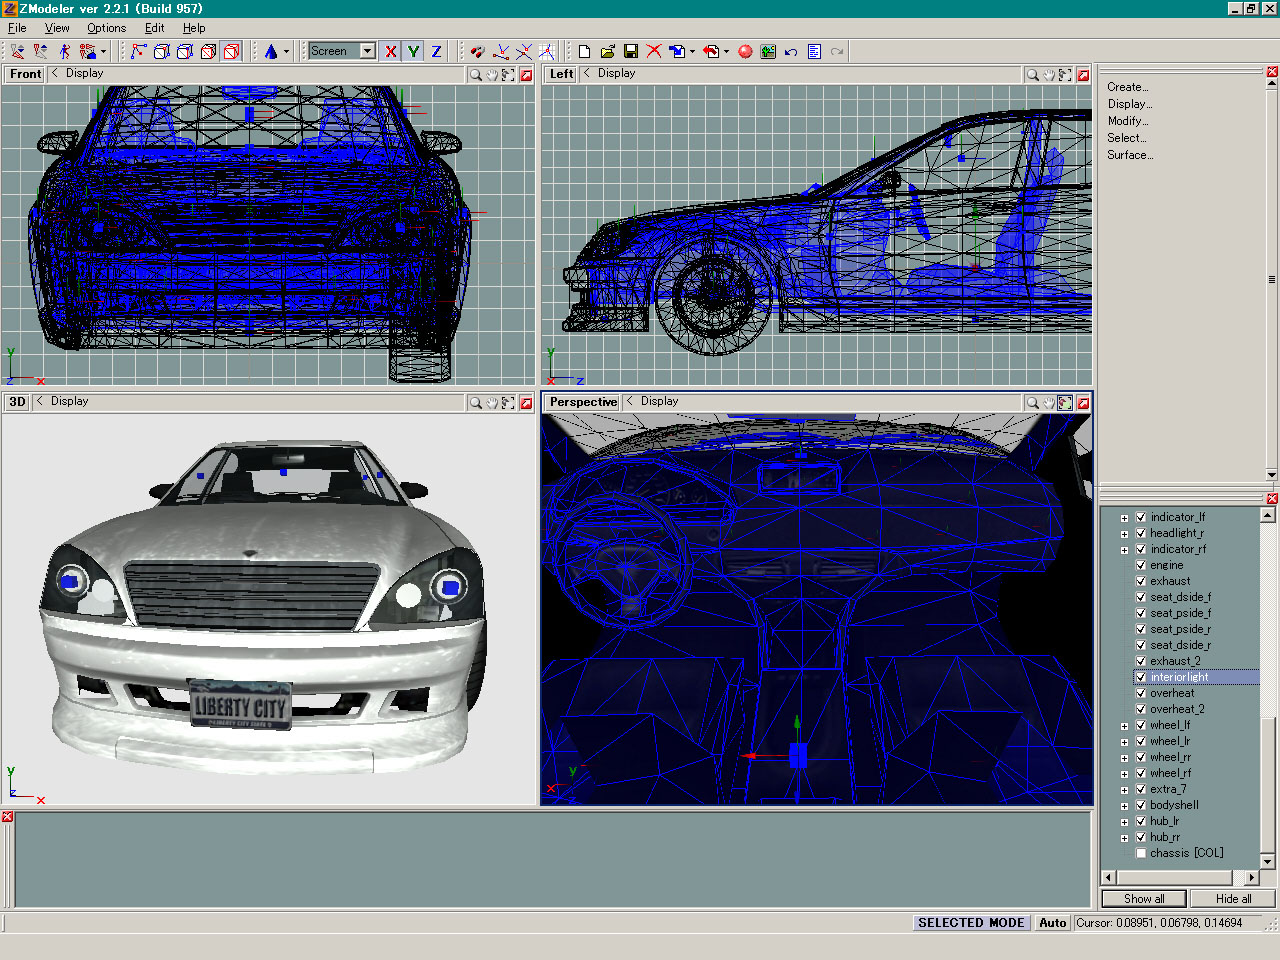The width and height of the screenshot is (1280, 960).
Task: Open the Modify... command group
Action: tap(1127, 121)
